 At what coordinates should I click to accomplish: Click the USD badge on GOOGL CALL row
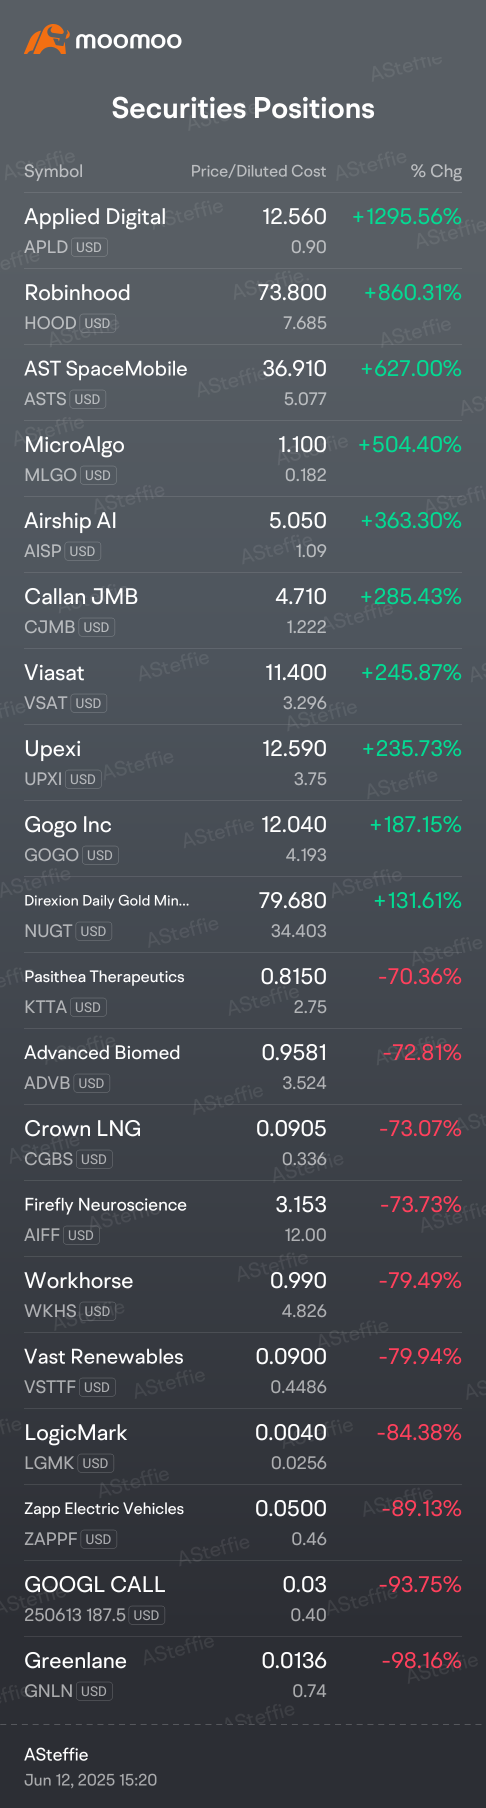(146, 1615)
